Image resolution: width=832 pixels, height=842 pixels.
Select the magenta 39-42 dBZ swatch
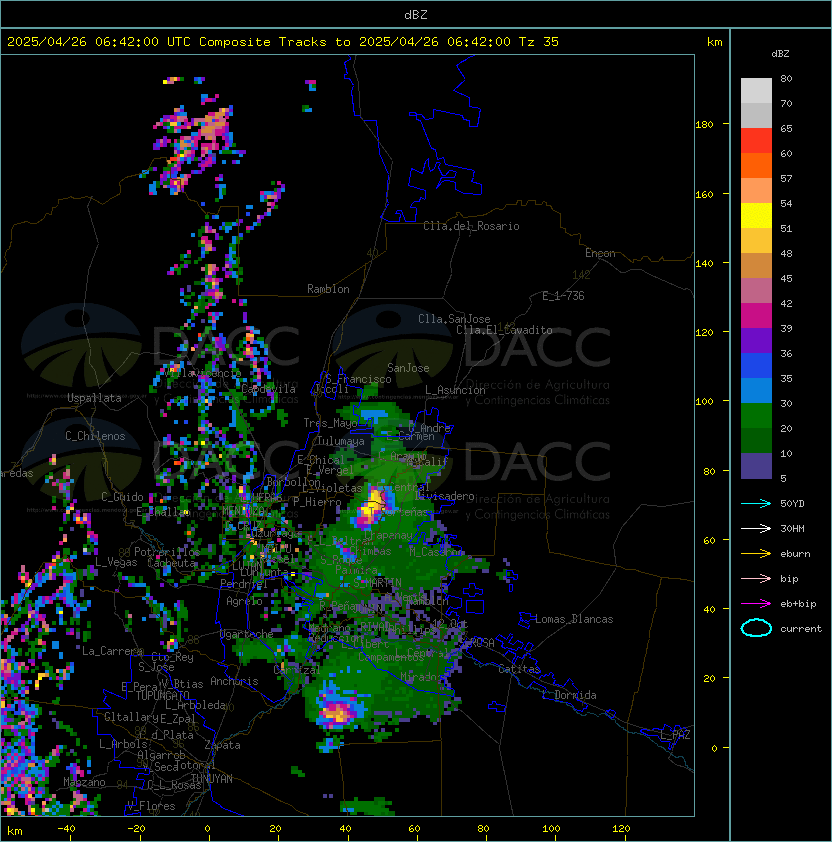[756, 316]
